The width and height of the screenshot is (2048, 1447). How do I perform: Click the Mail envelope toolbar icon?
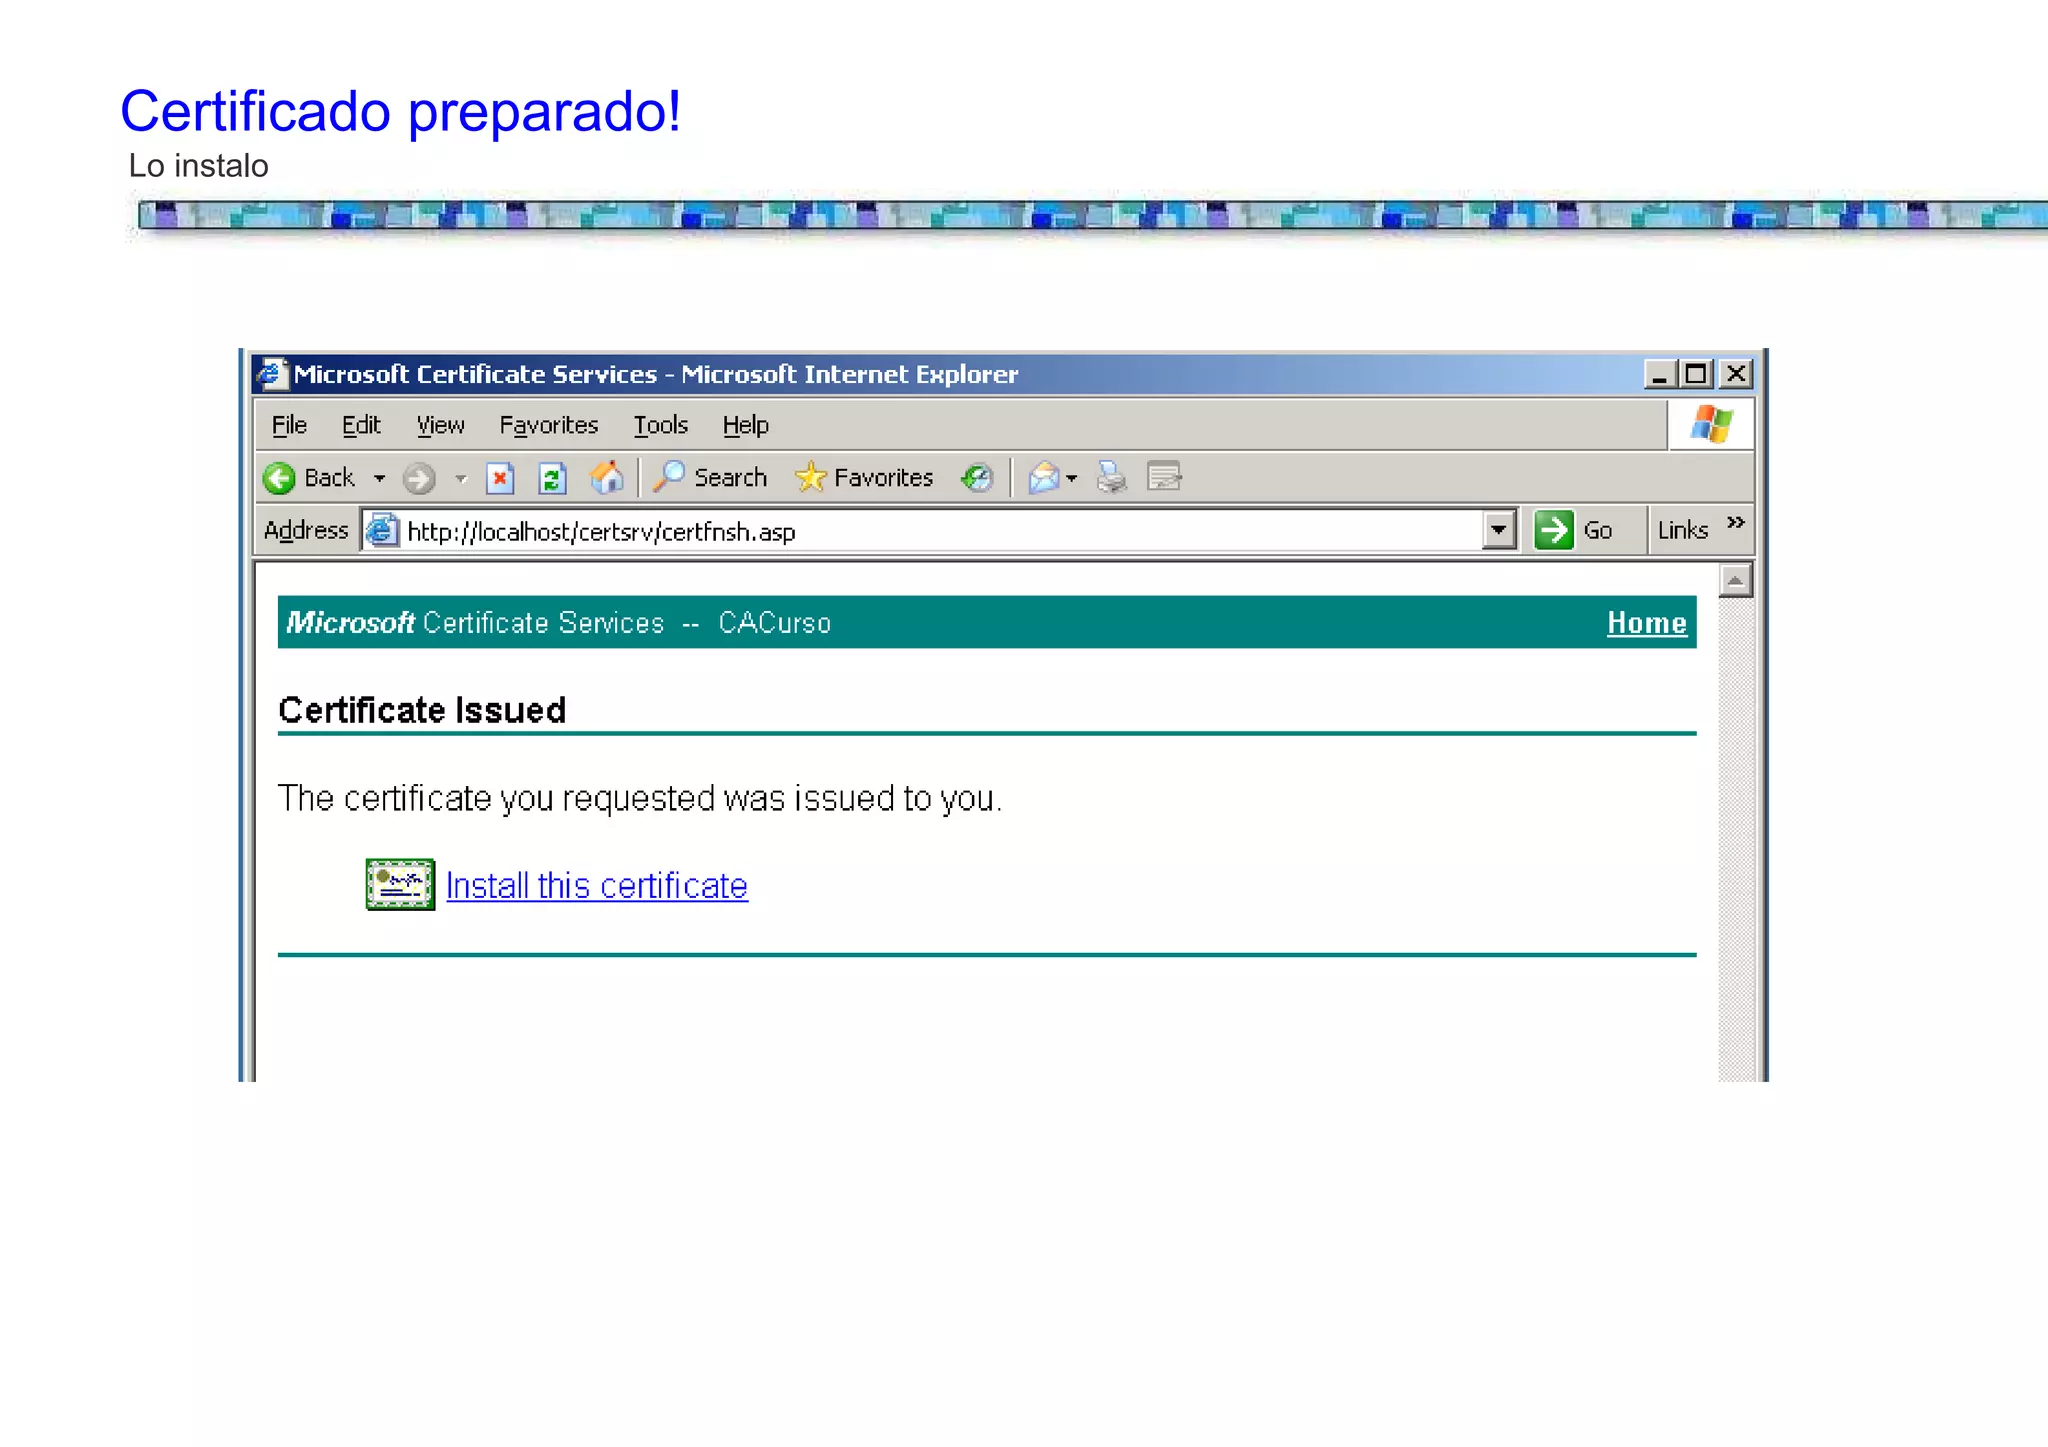click(1044, 478)
